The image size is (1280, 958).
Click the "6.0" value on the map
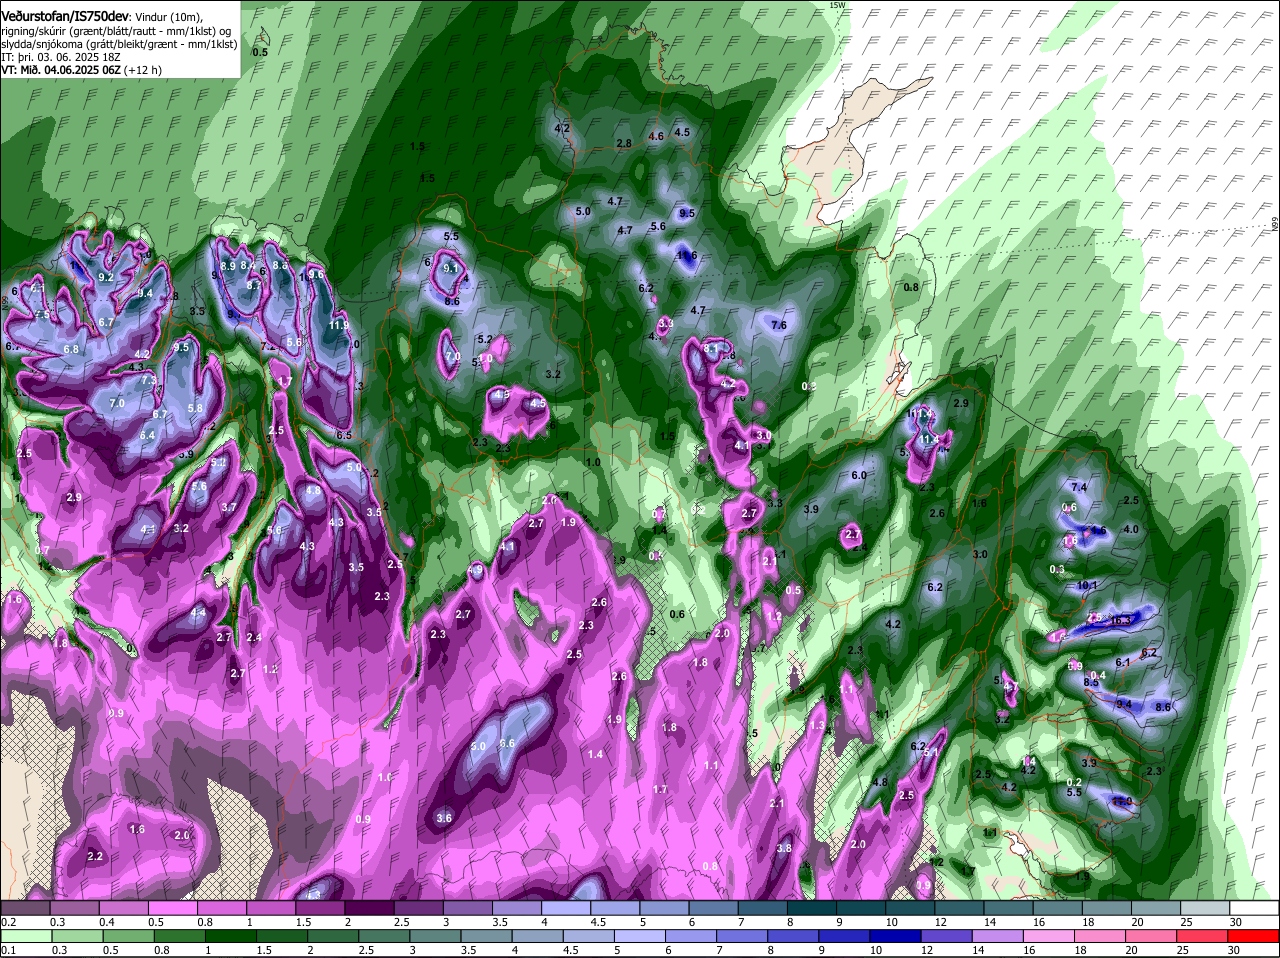pos(858,475)
